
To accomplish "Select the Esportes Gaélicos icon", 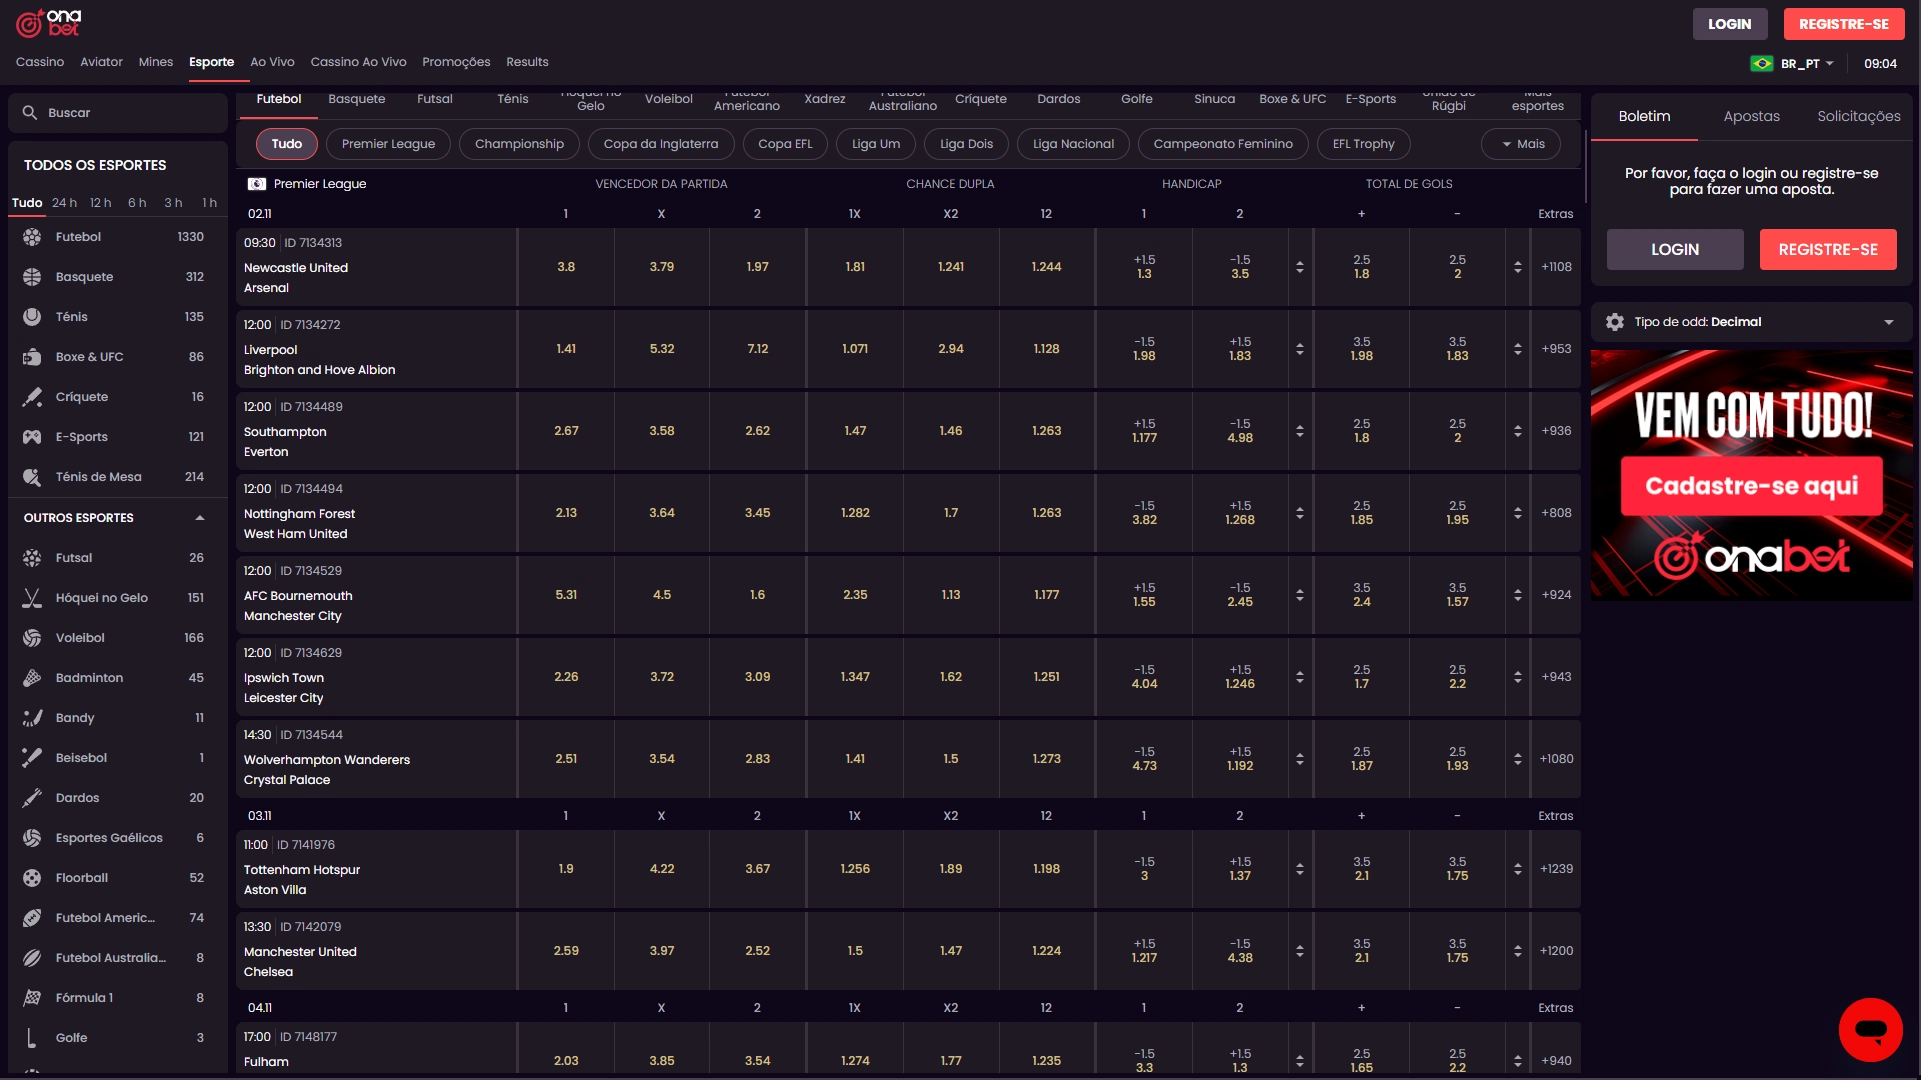I will pos(32,838).
